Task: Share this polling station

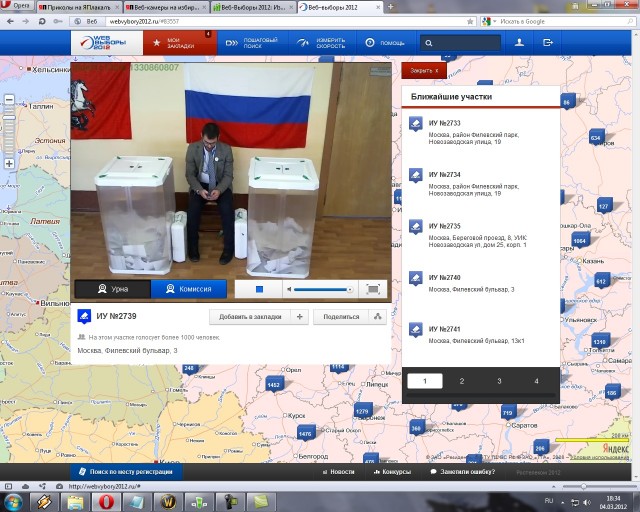Action: (341, 317)
